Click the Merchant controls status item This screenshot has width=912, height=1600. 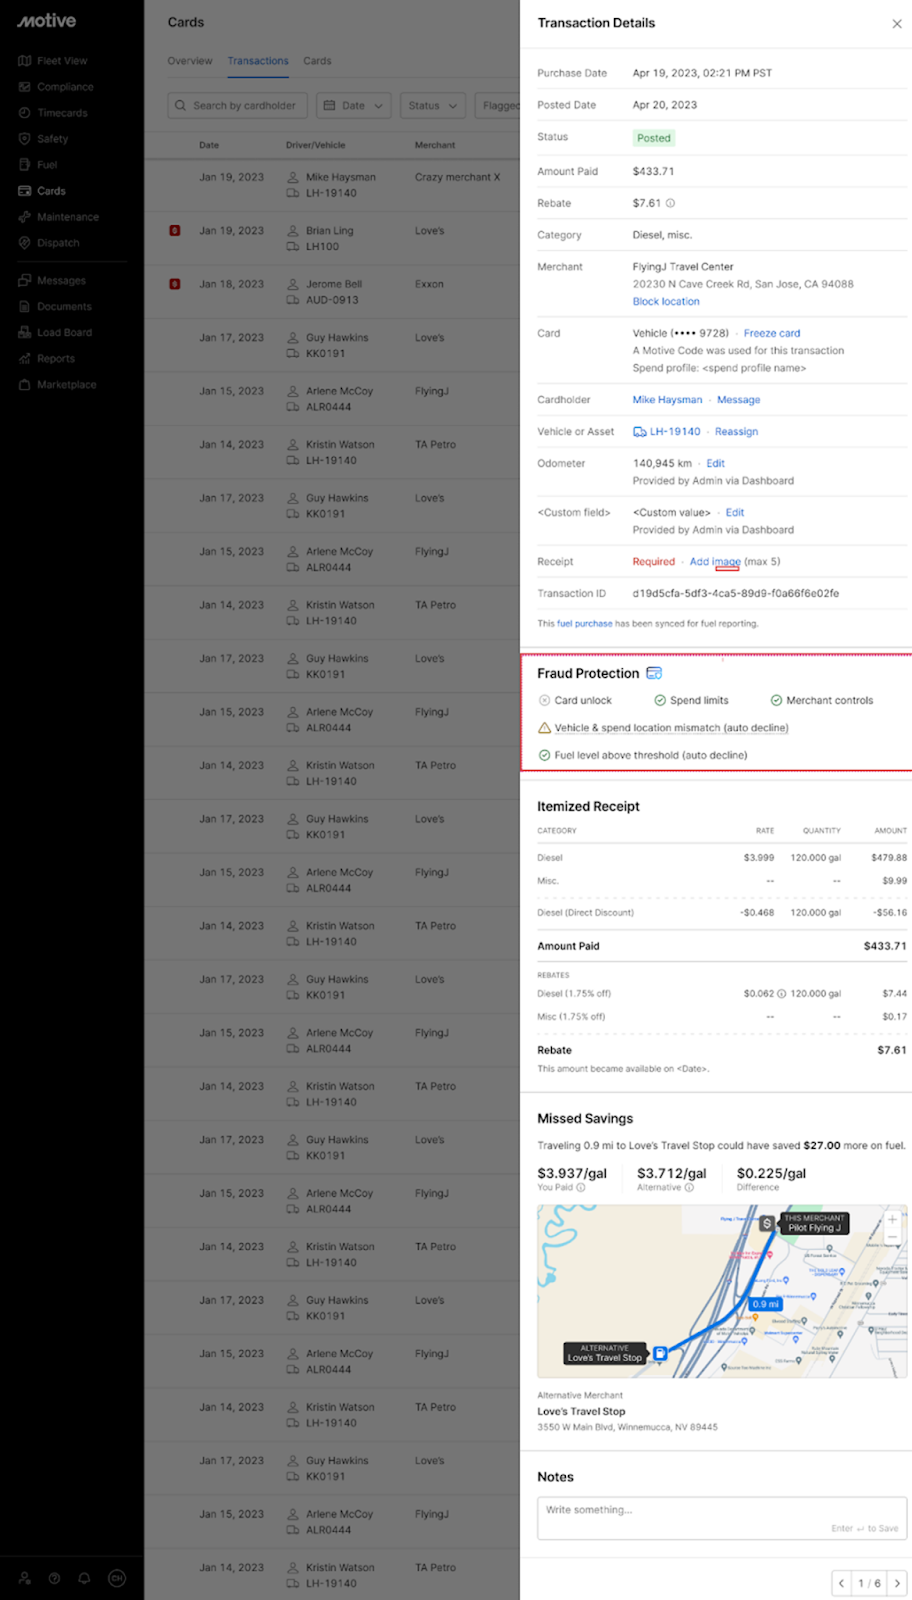click(821, 701)
